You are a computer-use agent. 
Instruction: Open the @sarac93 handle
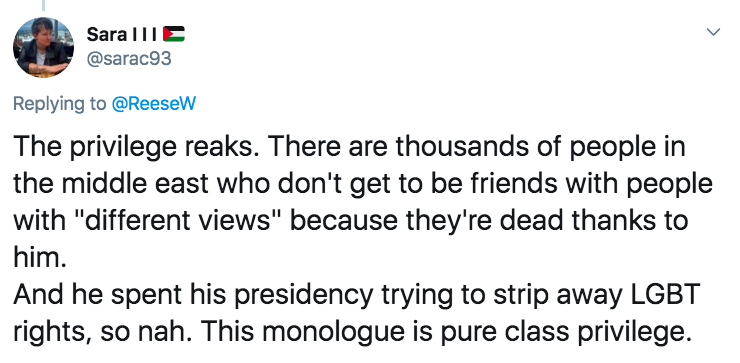tap(129, 59)
